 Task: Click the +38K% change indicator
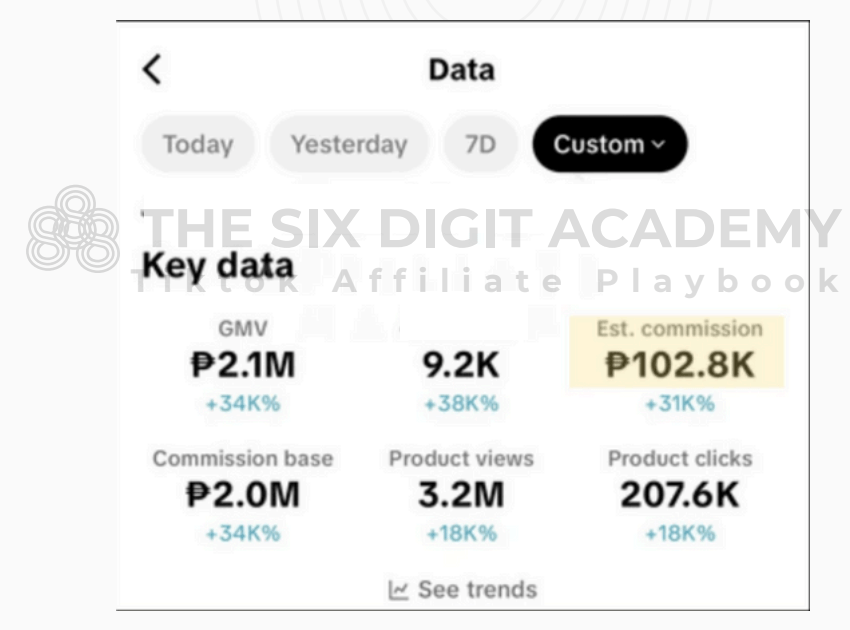click(461, 404)
